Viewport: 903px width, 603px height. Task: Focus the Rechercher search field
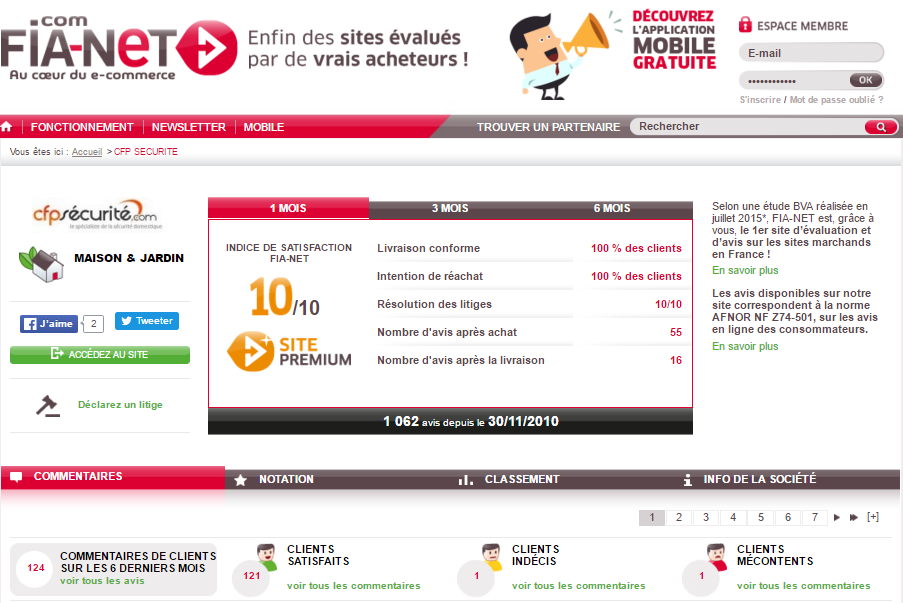pos(748,127)
